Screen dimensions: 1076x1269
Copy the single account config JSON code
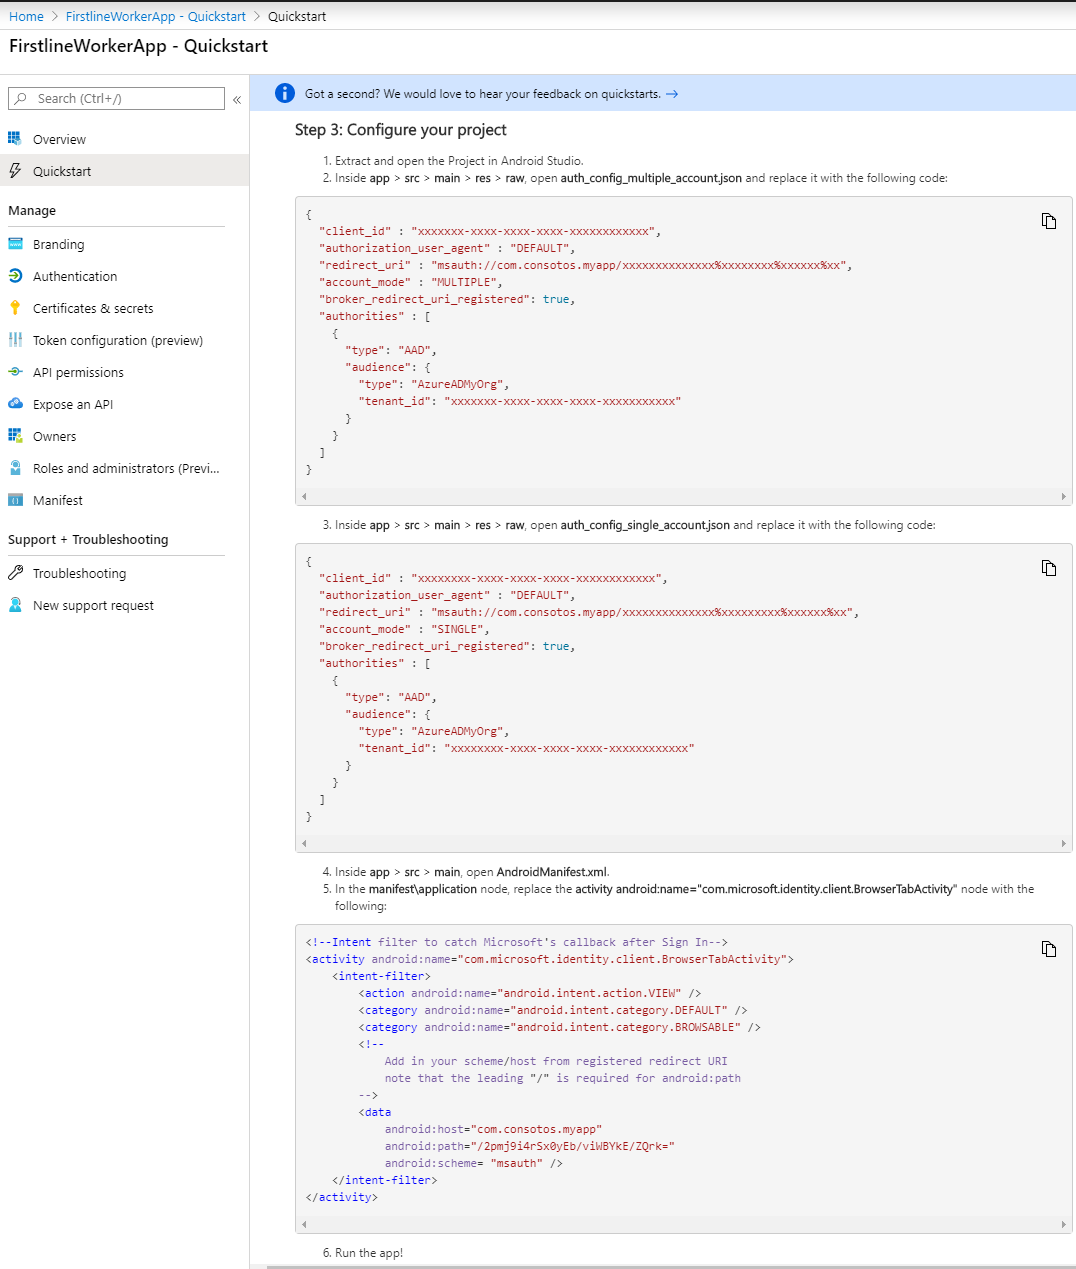point(1048,568)
